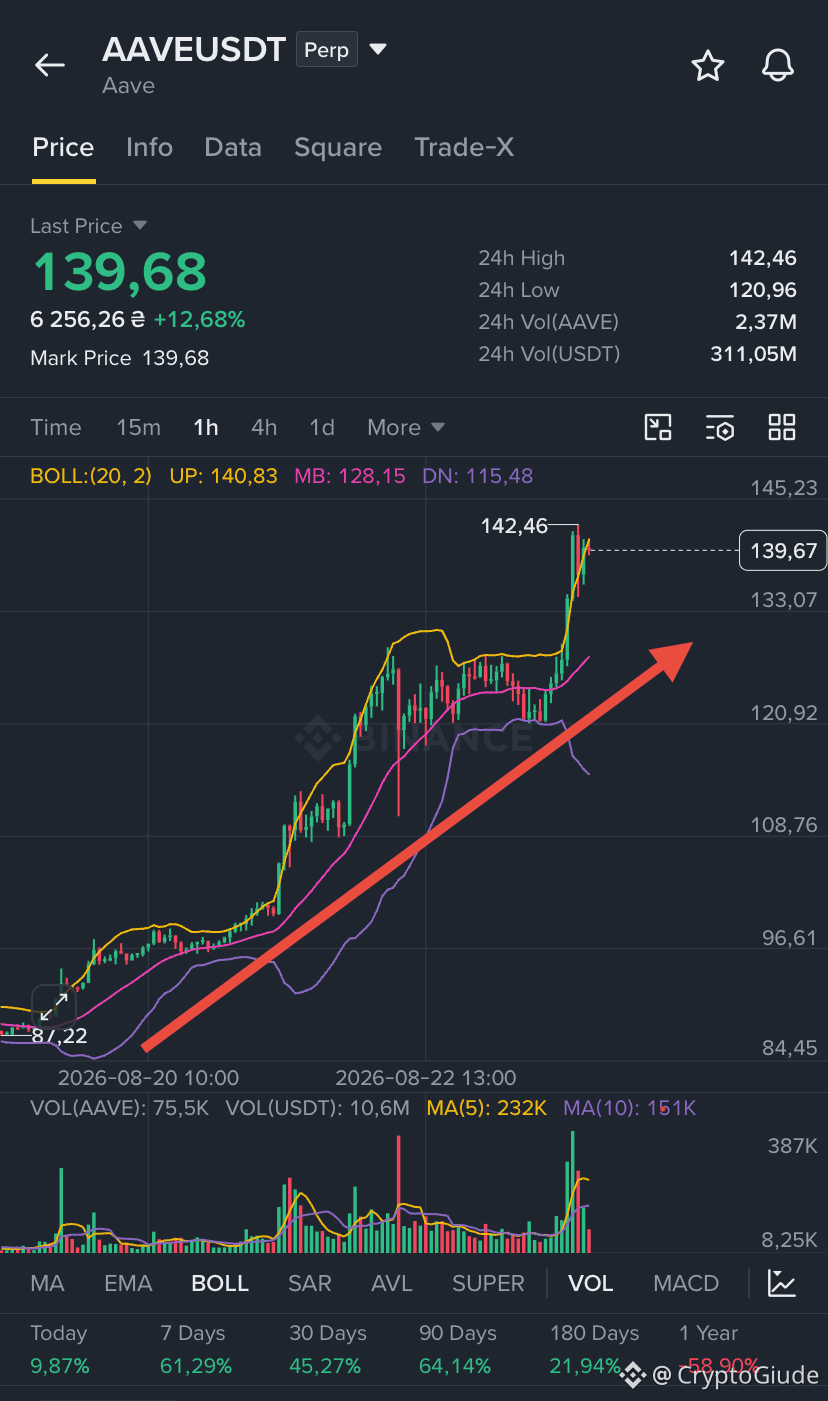Viewport: 828px width, 1401px height.
Task: Tap the back arrow icon
Action: click(x=49, y=66)
